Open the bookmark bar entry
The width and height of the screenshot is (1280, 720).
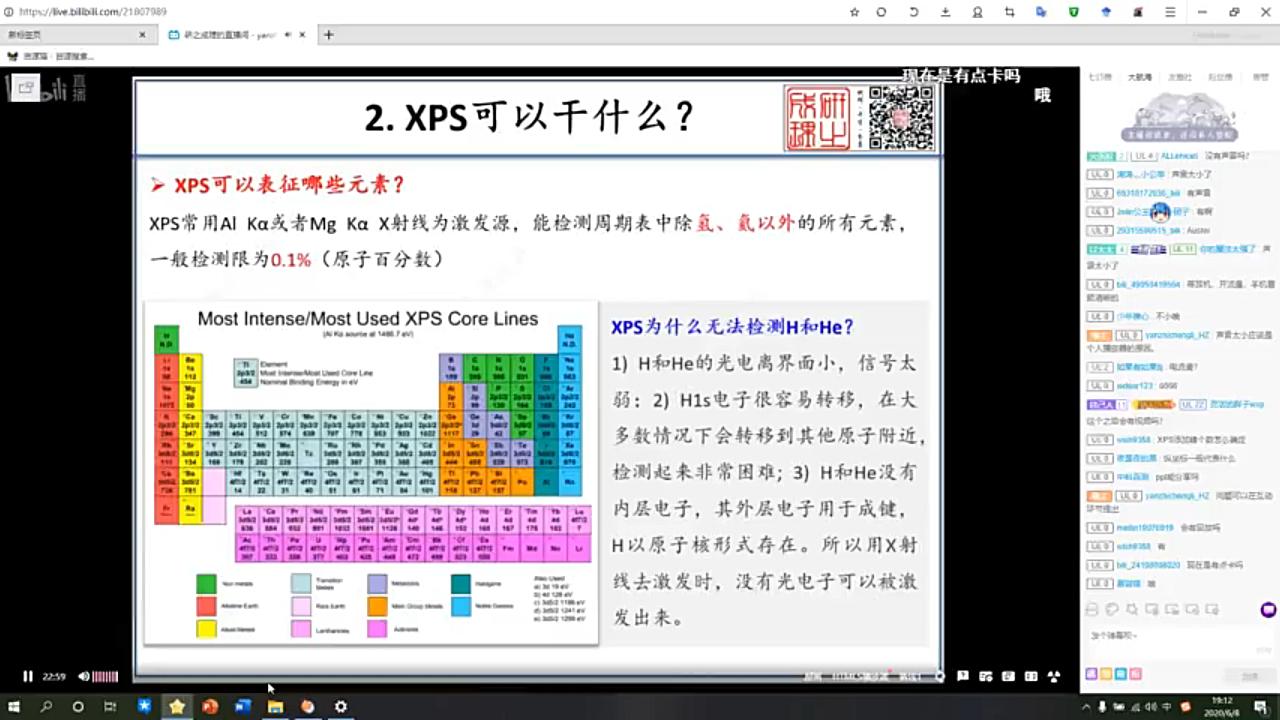(x=50, y=56)
